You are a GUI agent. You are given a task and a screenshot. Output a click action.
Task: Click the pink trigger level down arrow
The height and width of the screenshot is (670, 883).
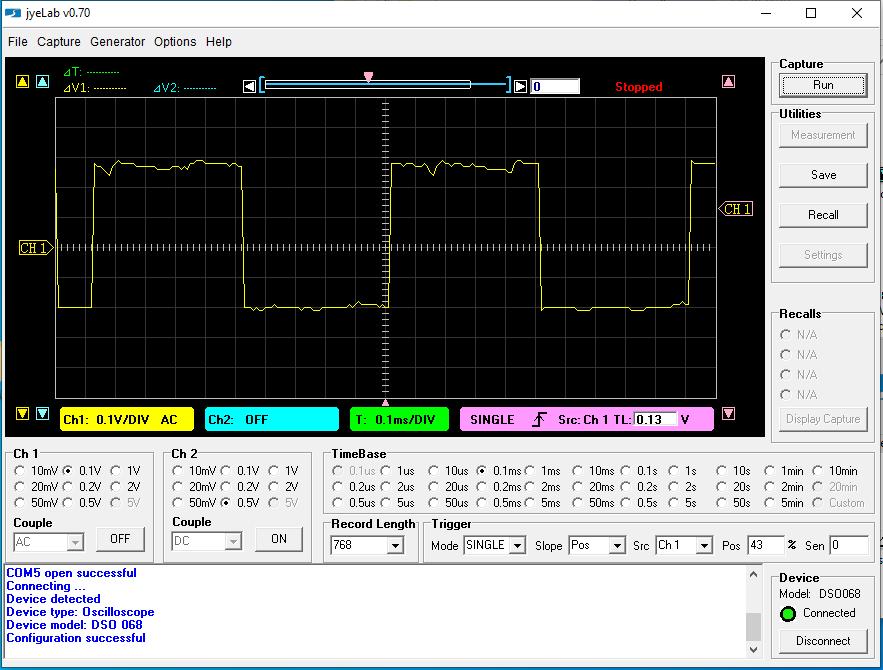728,413
